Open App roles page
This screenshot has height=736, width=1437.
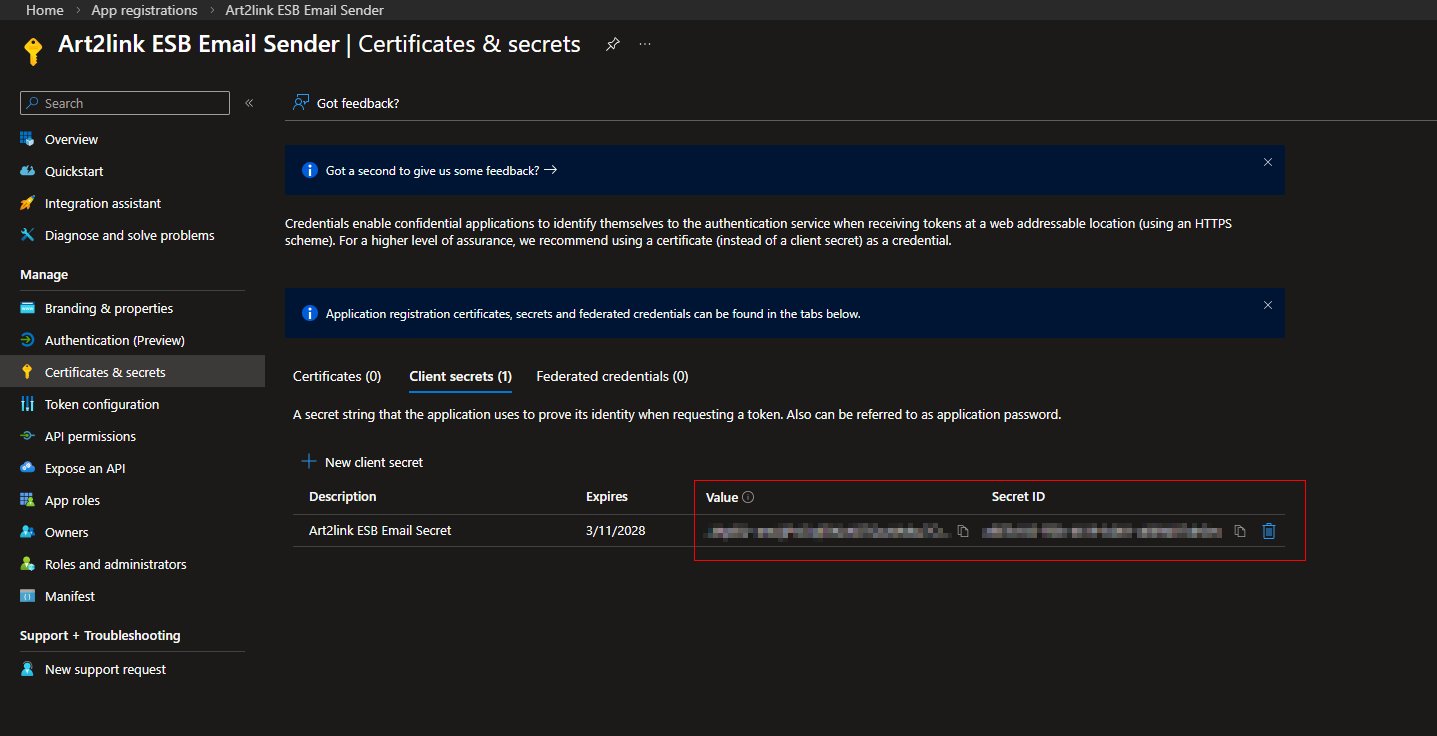[x=72, y=500]
